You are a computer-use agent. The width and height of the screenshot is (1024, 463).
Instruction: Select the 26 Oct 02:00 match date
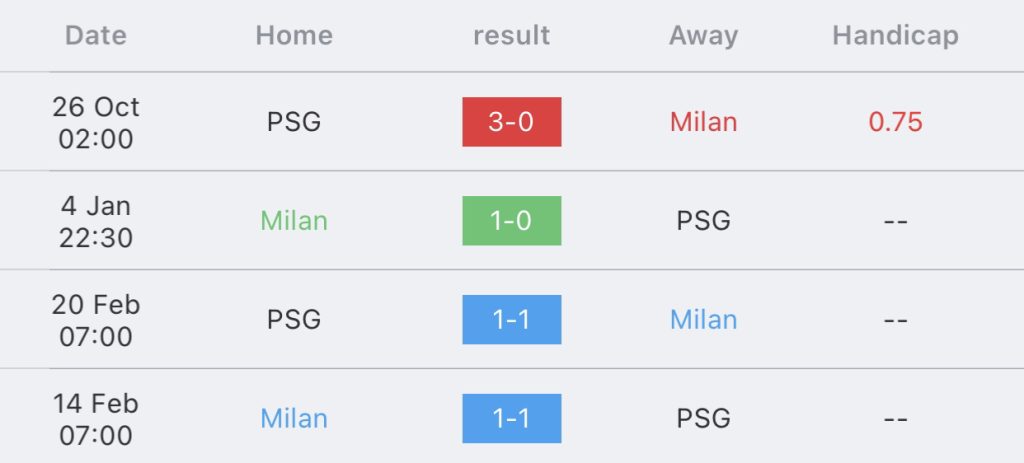click(x=96, y=122)
